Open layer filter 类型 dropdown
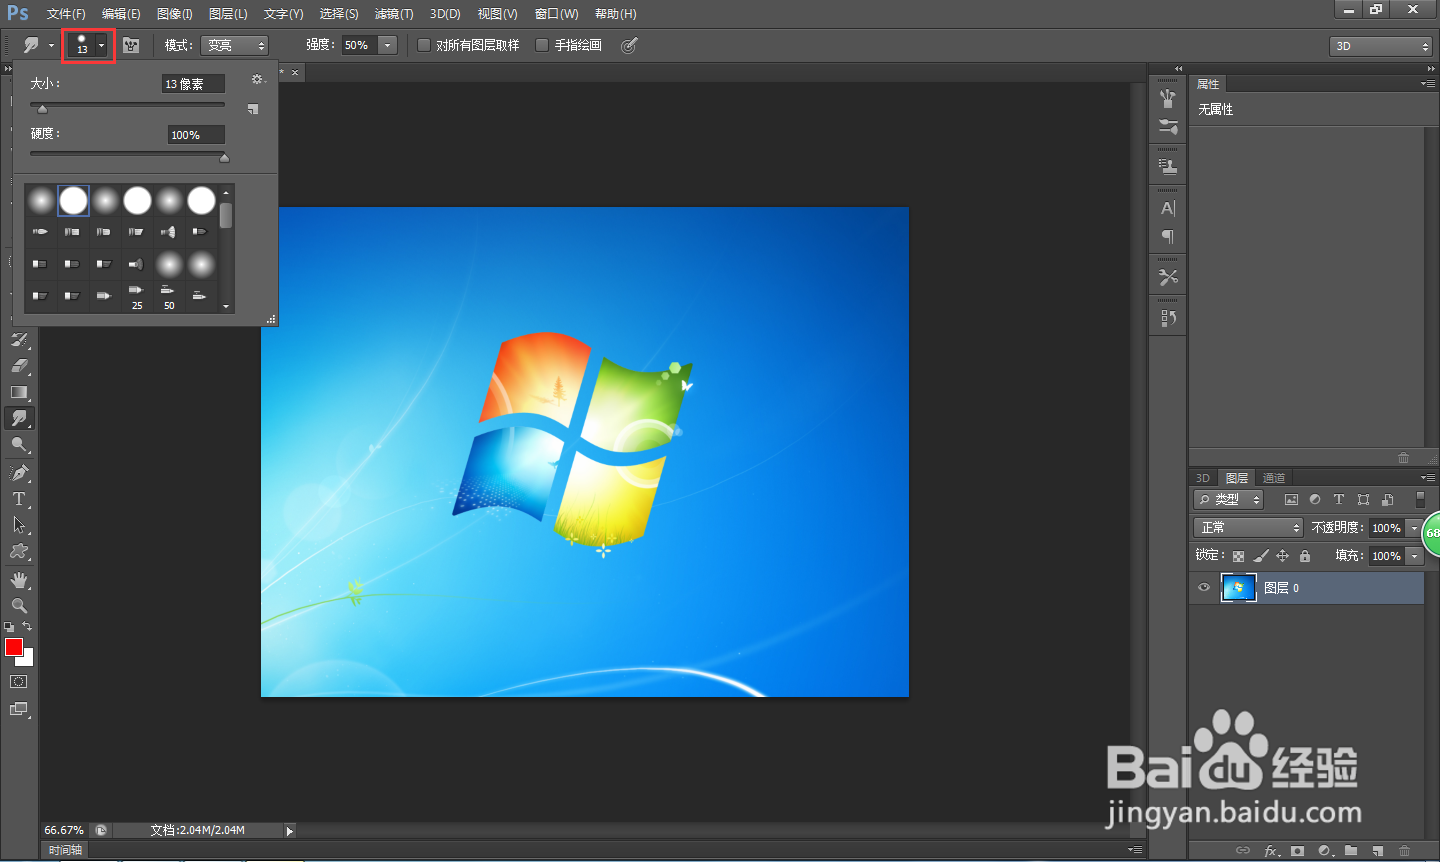Viewport: 1440px width, 862px height. (1228, 499)
